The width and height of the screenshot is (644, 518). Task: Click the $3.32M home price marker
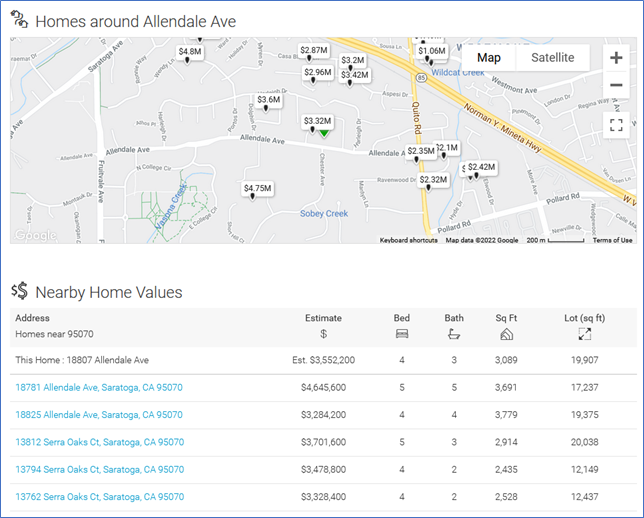coord(317,121)
